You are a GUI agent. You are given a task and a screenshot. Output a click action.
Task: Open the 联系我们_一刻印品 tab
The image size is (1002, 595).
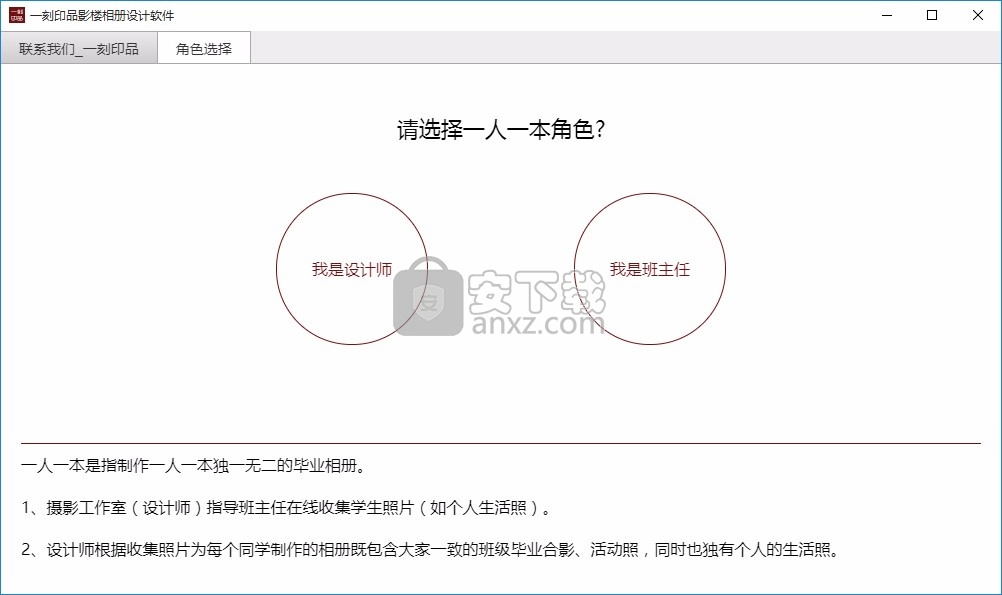pos(79,48)
